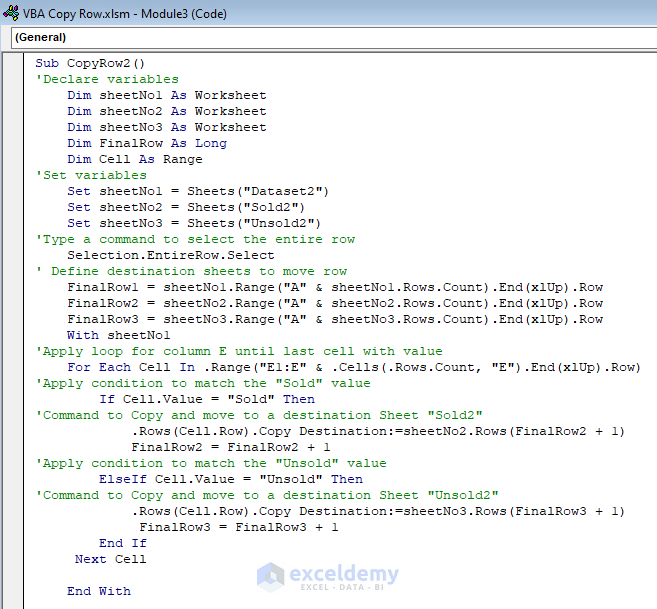Click the 'Next Cell' line

111,559
